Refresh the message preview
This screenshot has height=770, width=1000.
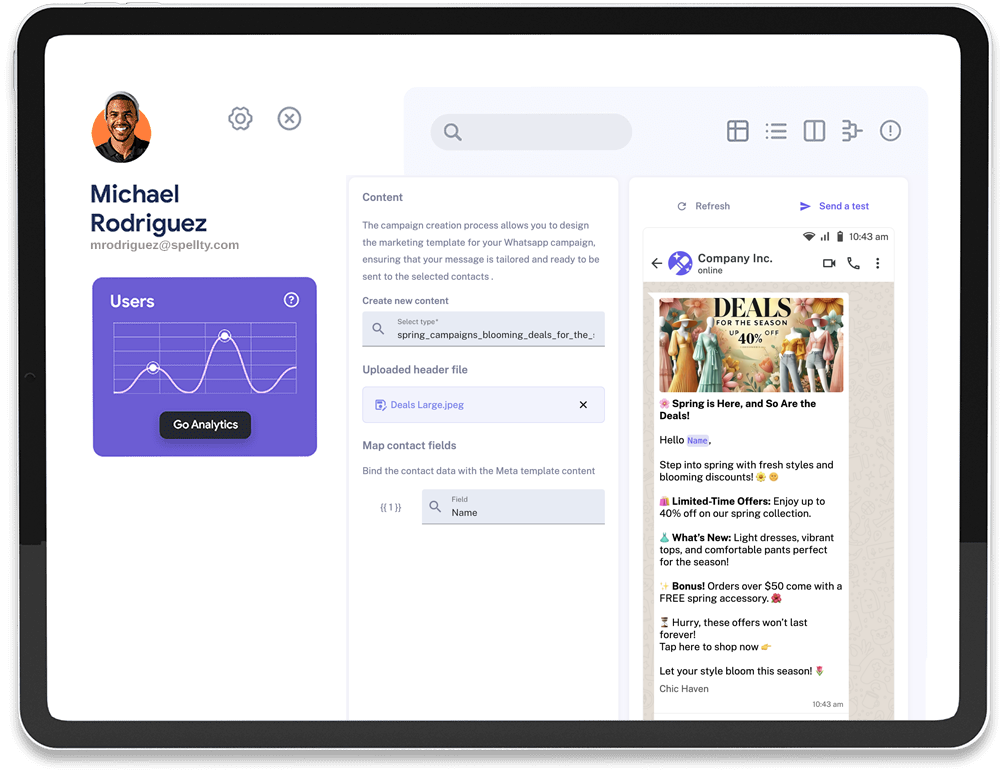[704, 206]
